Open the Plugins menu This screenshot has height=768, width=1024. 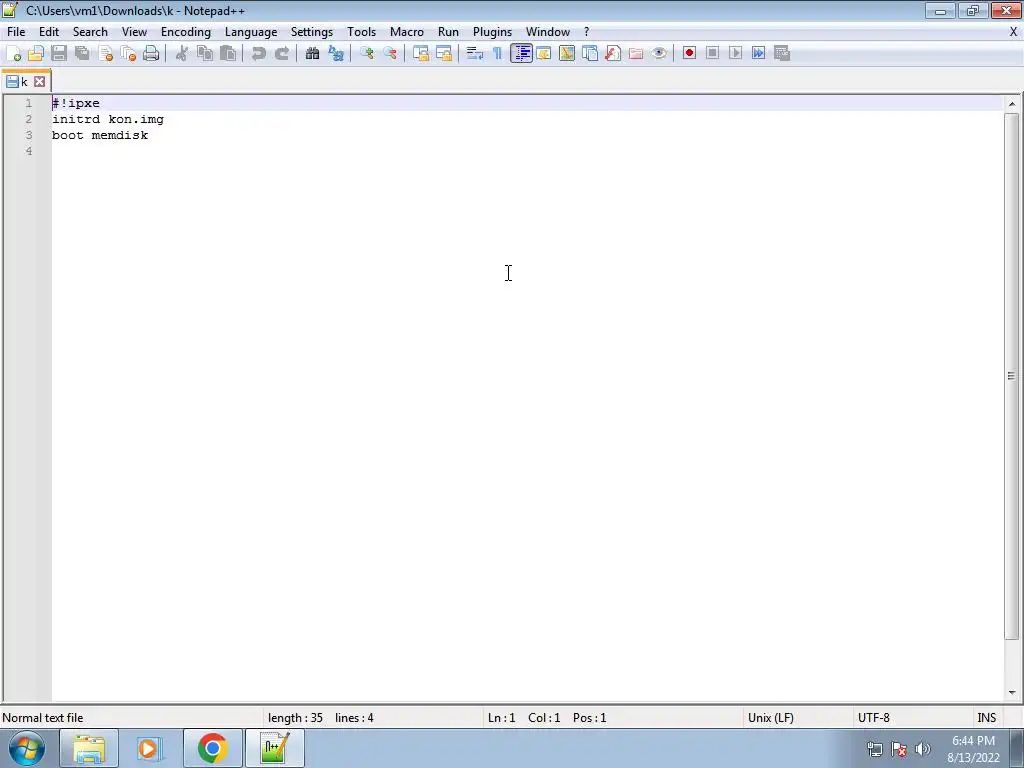(x=492, y=32)
